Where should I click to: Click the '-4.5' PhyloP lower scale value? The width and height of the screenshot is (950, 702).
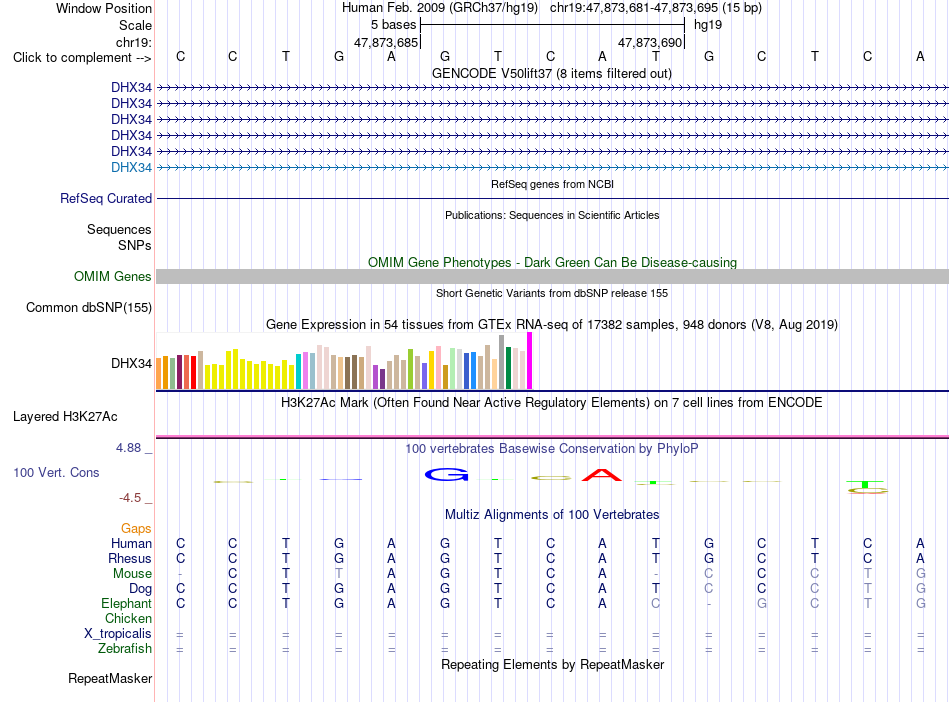tap(130, 498)
